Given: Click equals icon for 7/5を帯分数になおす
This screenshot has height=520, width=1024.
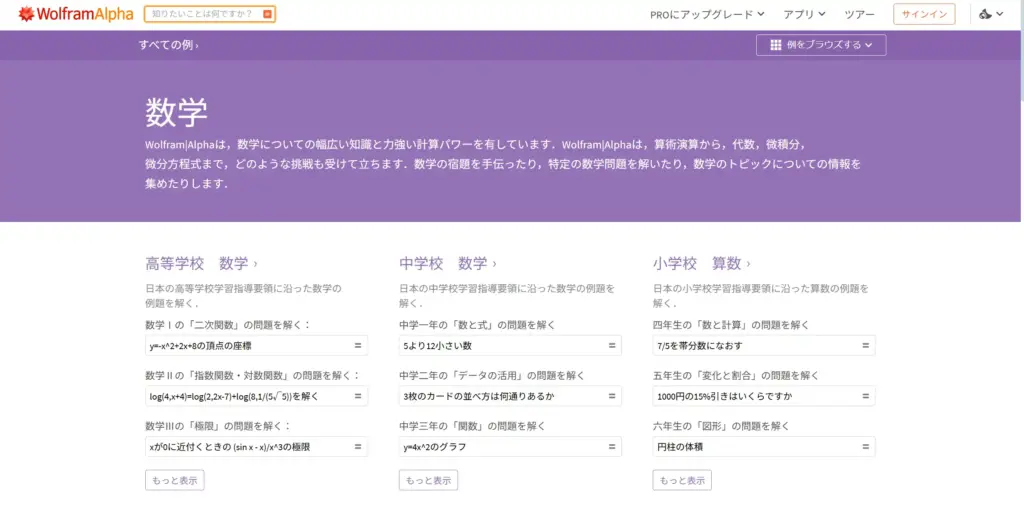Looking at the screenshot, I should (x=865, y=346).
